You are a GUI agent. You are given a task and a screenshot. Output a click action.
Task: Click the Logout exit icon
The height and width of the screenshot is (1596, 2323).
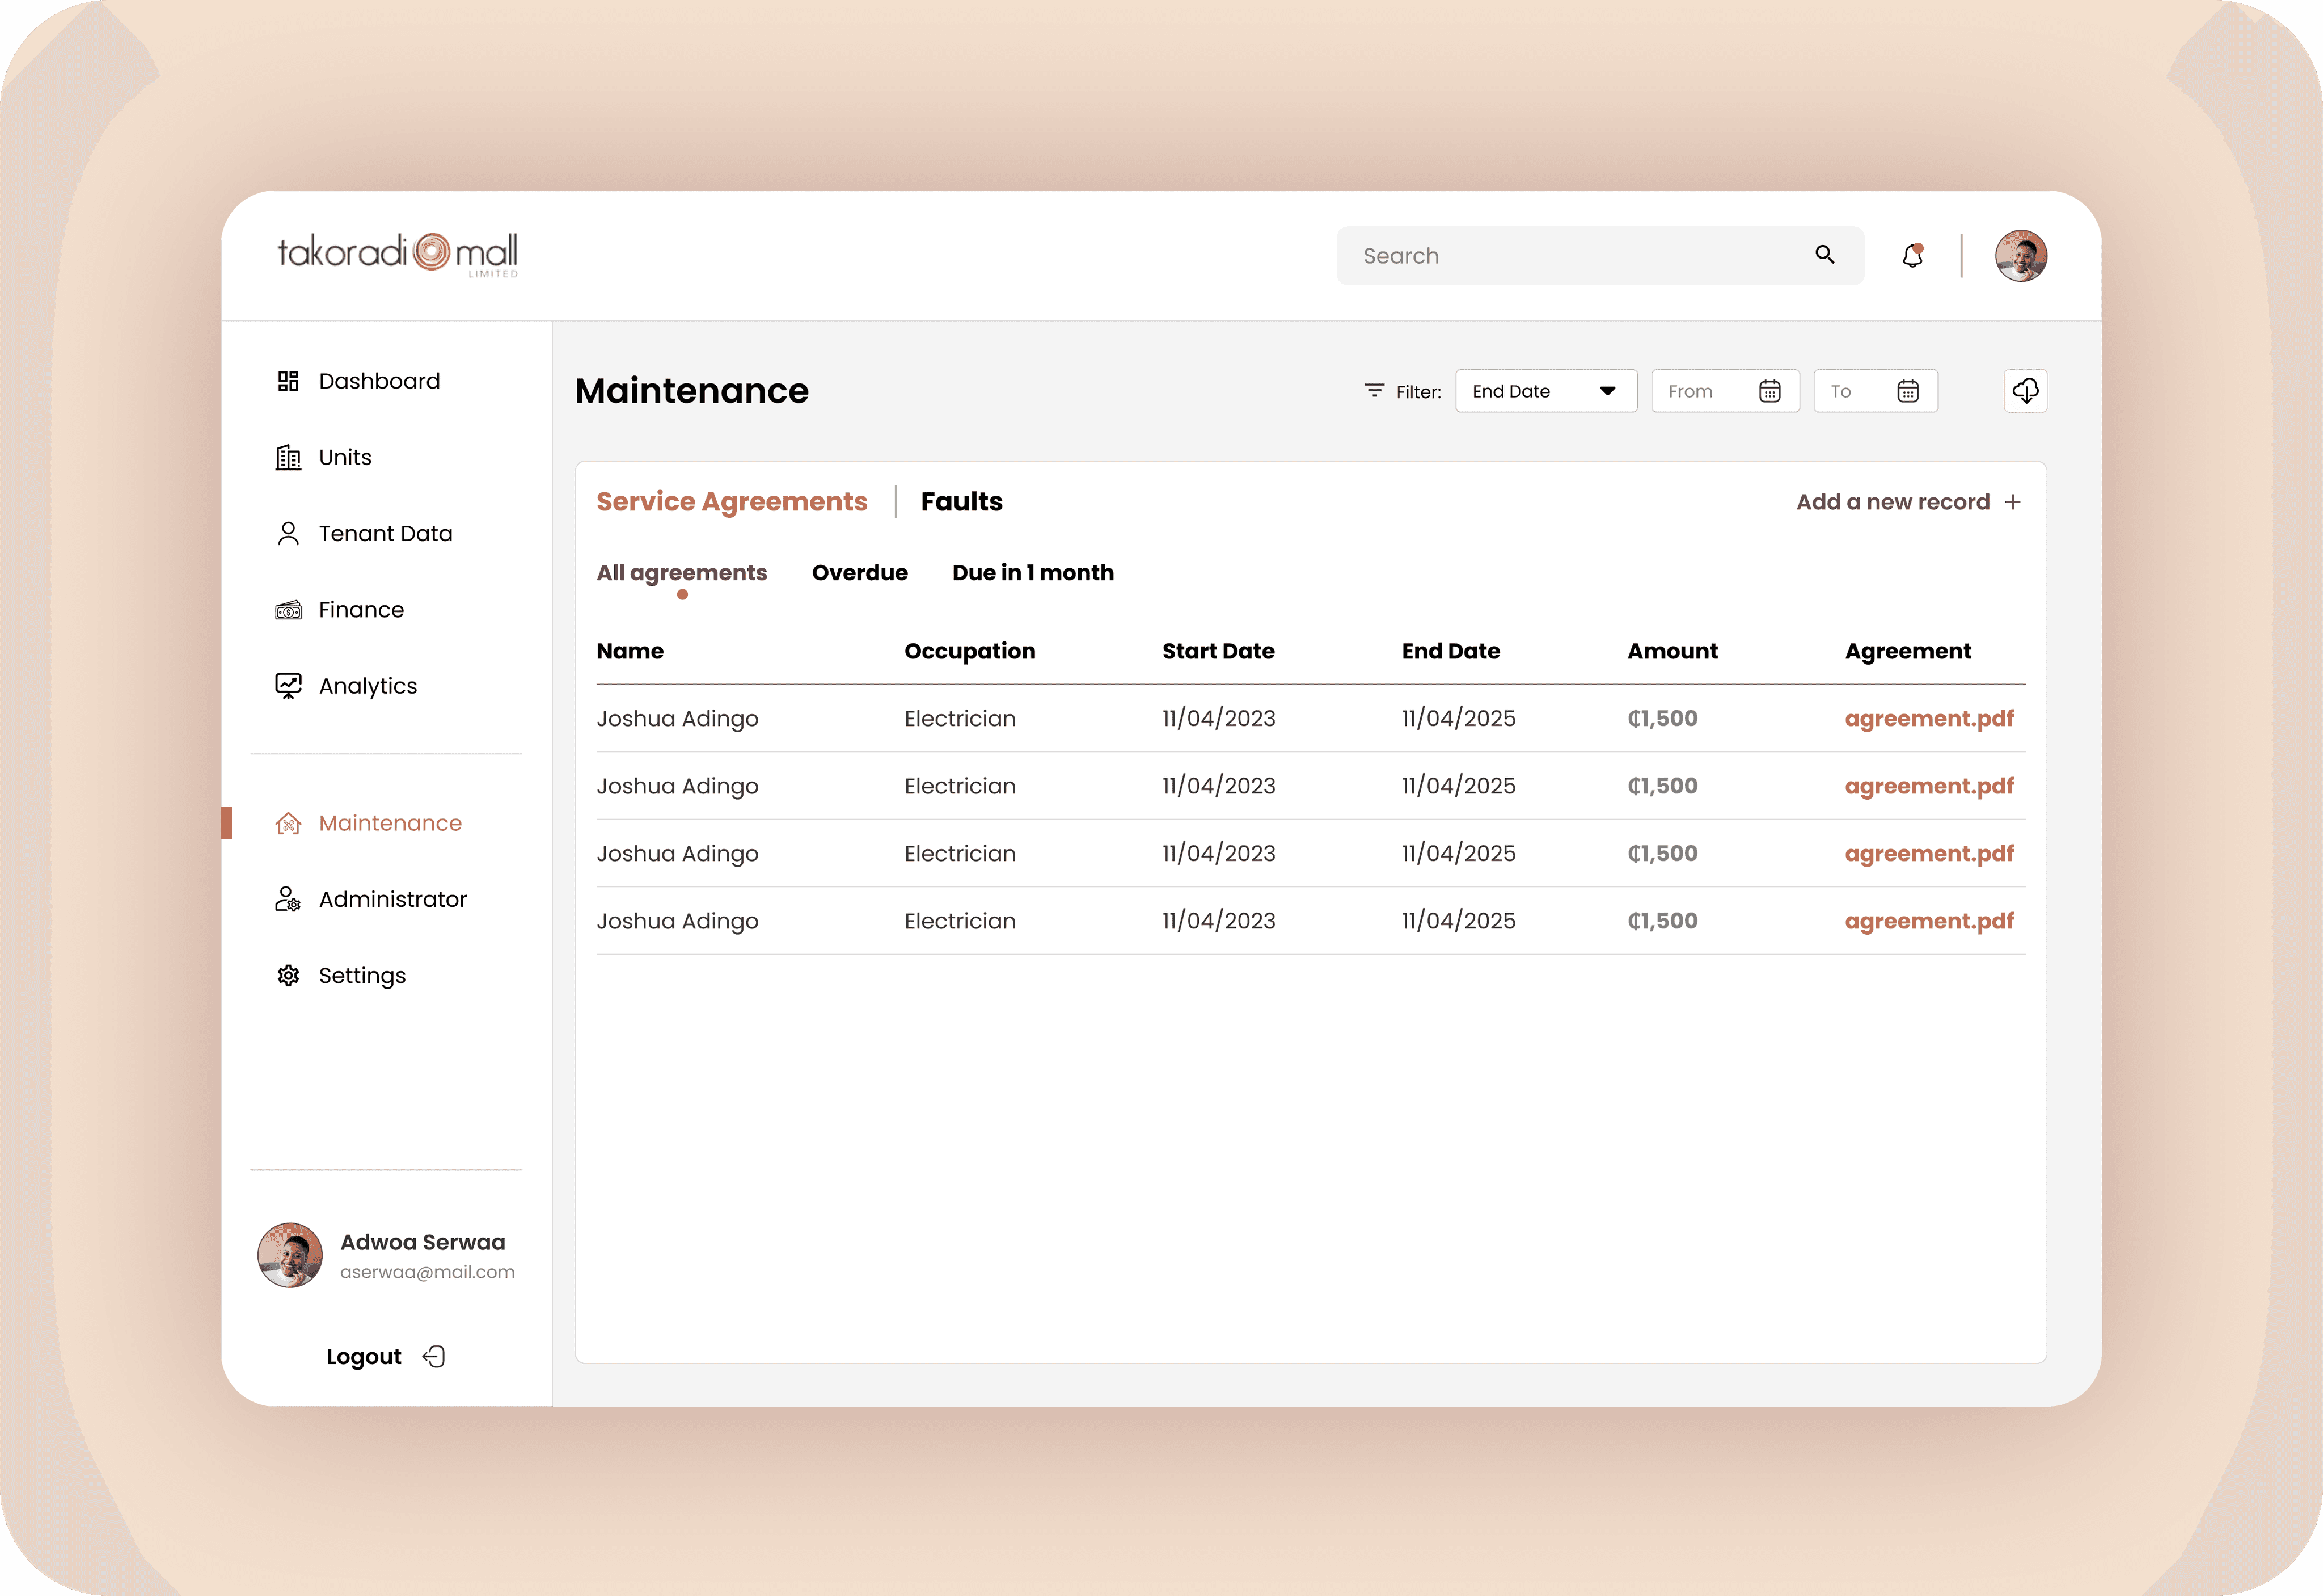coord(434,1356)
